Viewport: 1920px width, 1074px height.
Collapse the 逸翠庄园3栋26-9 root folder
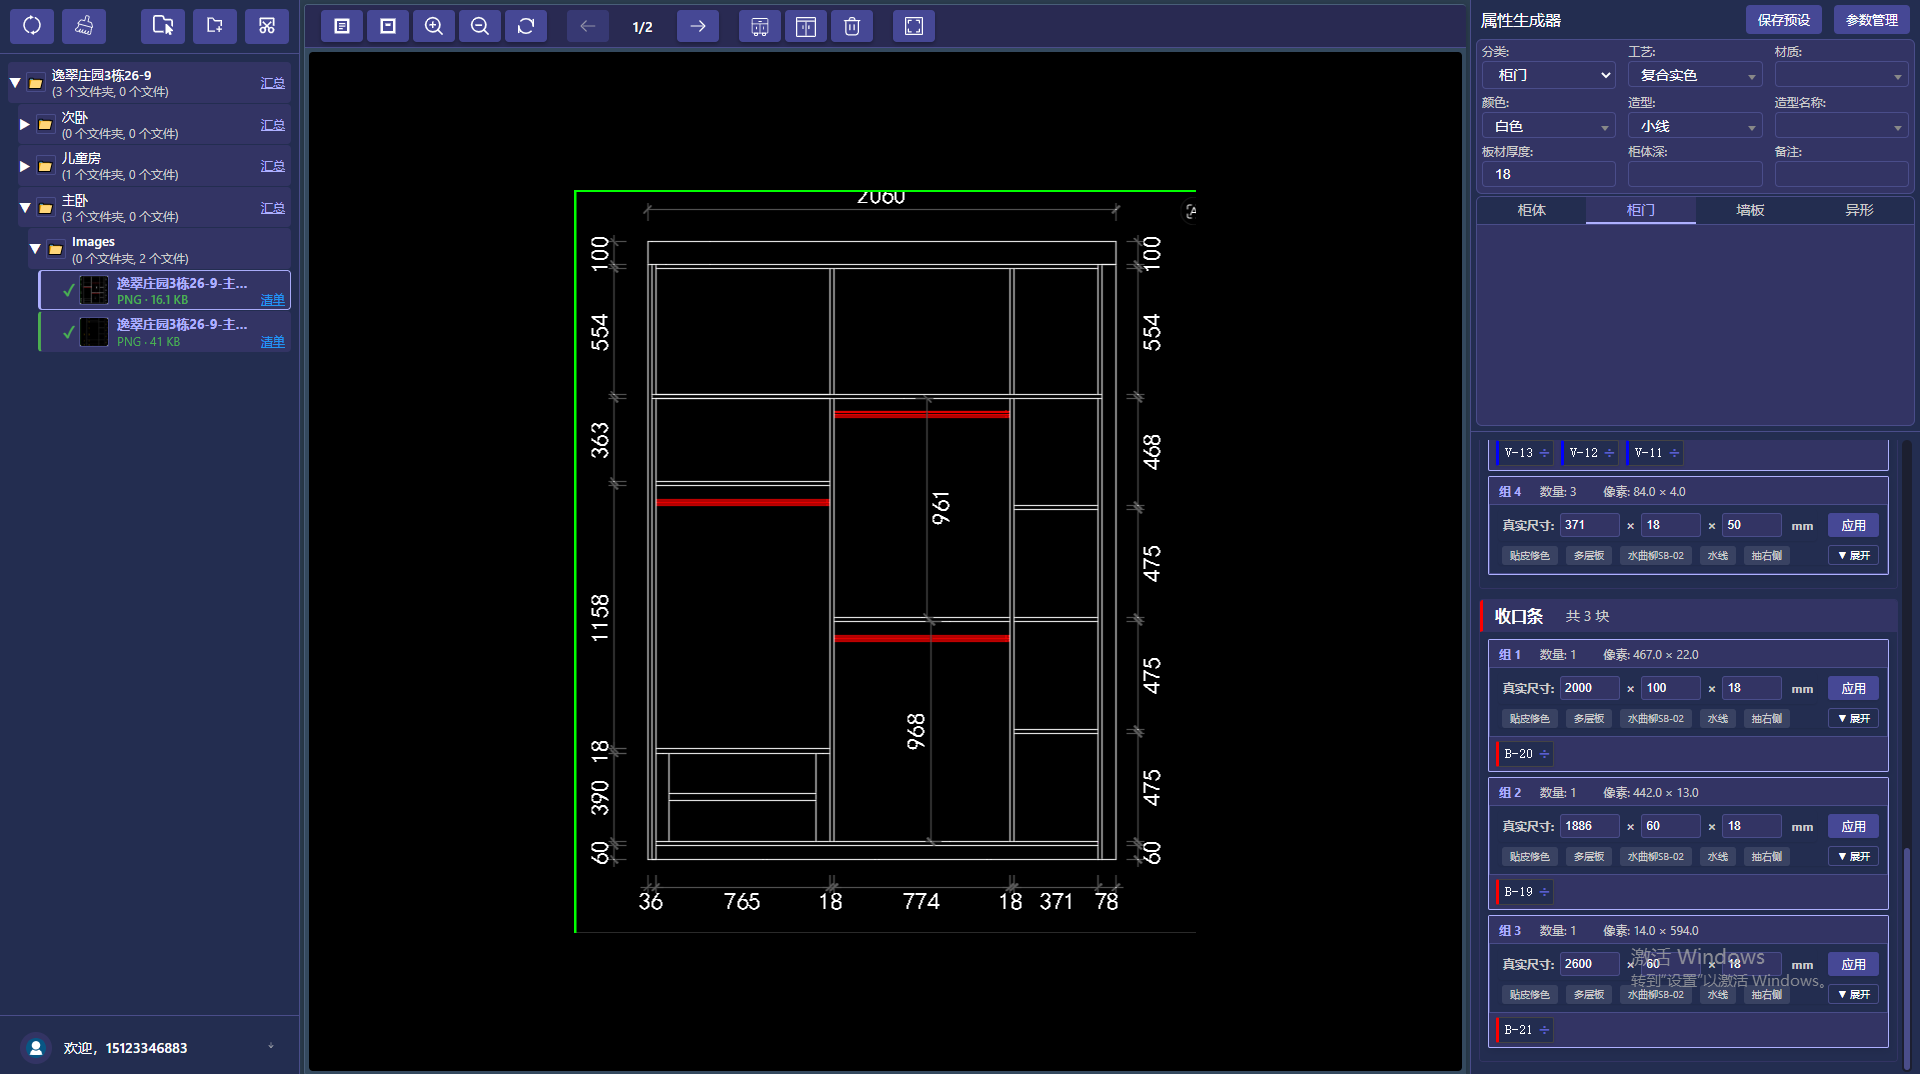coord(15,83)
